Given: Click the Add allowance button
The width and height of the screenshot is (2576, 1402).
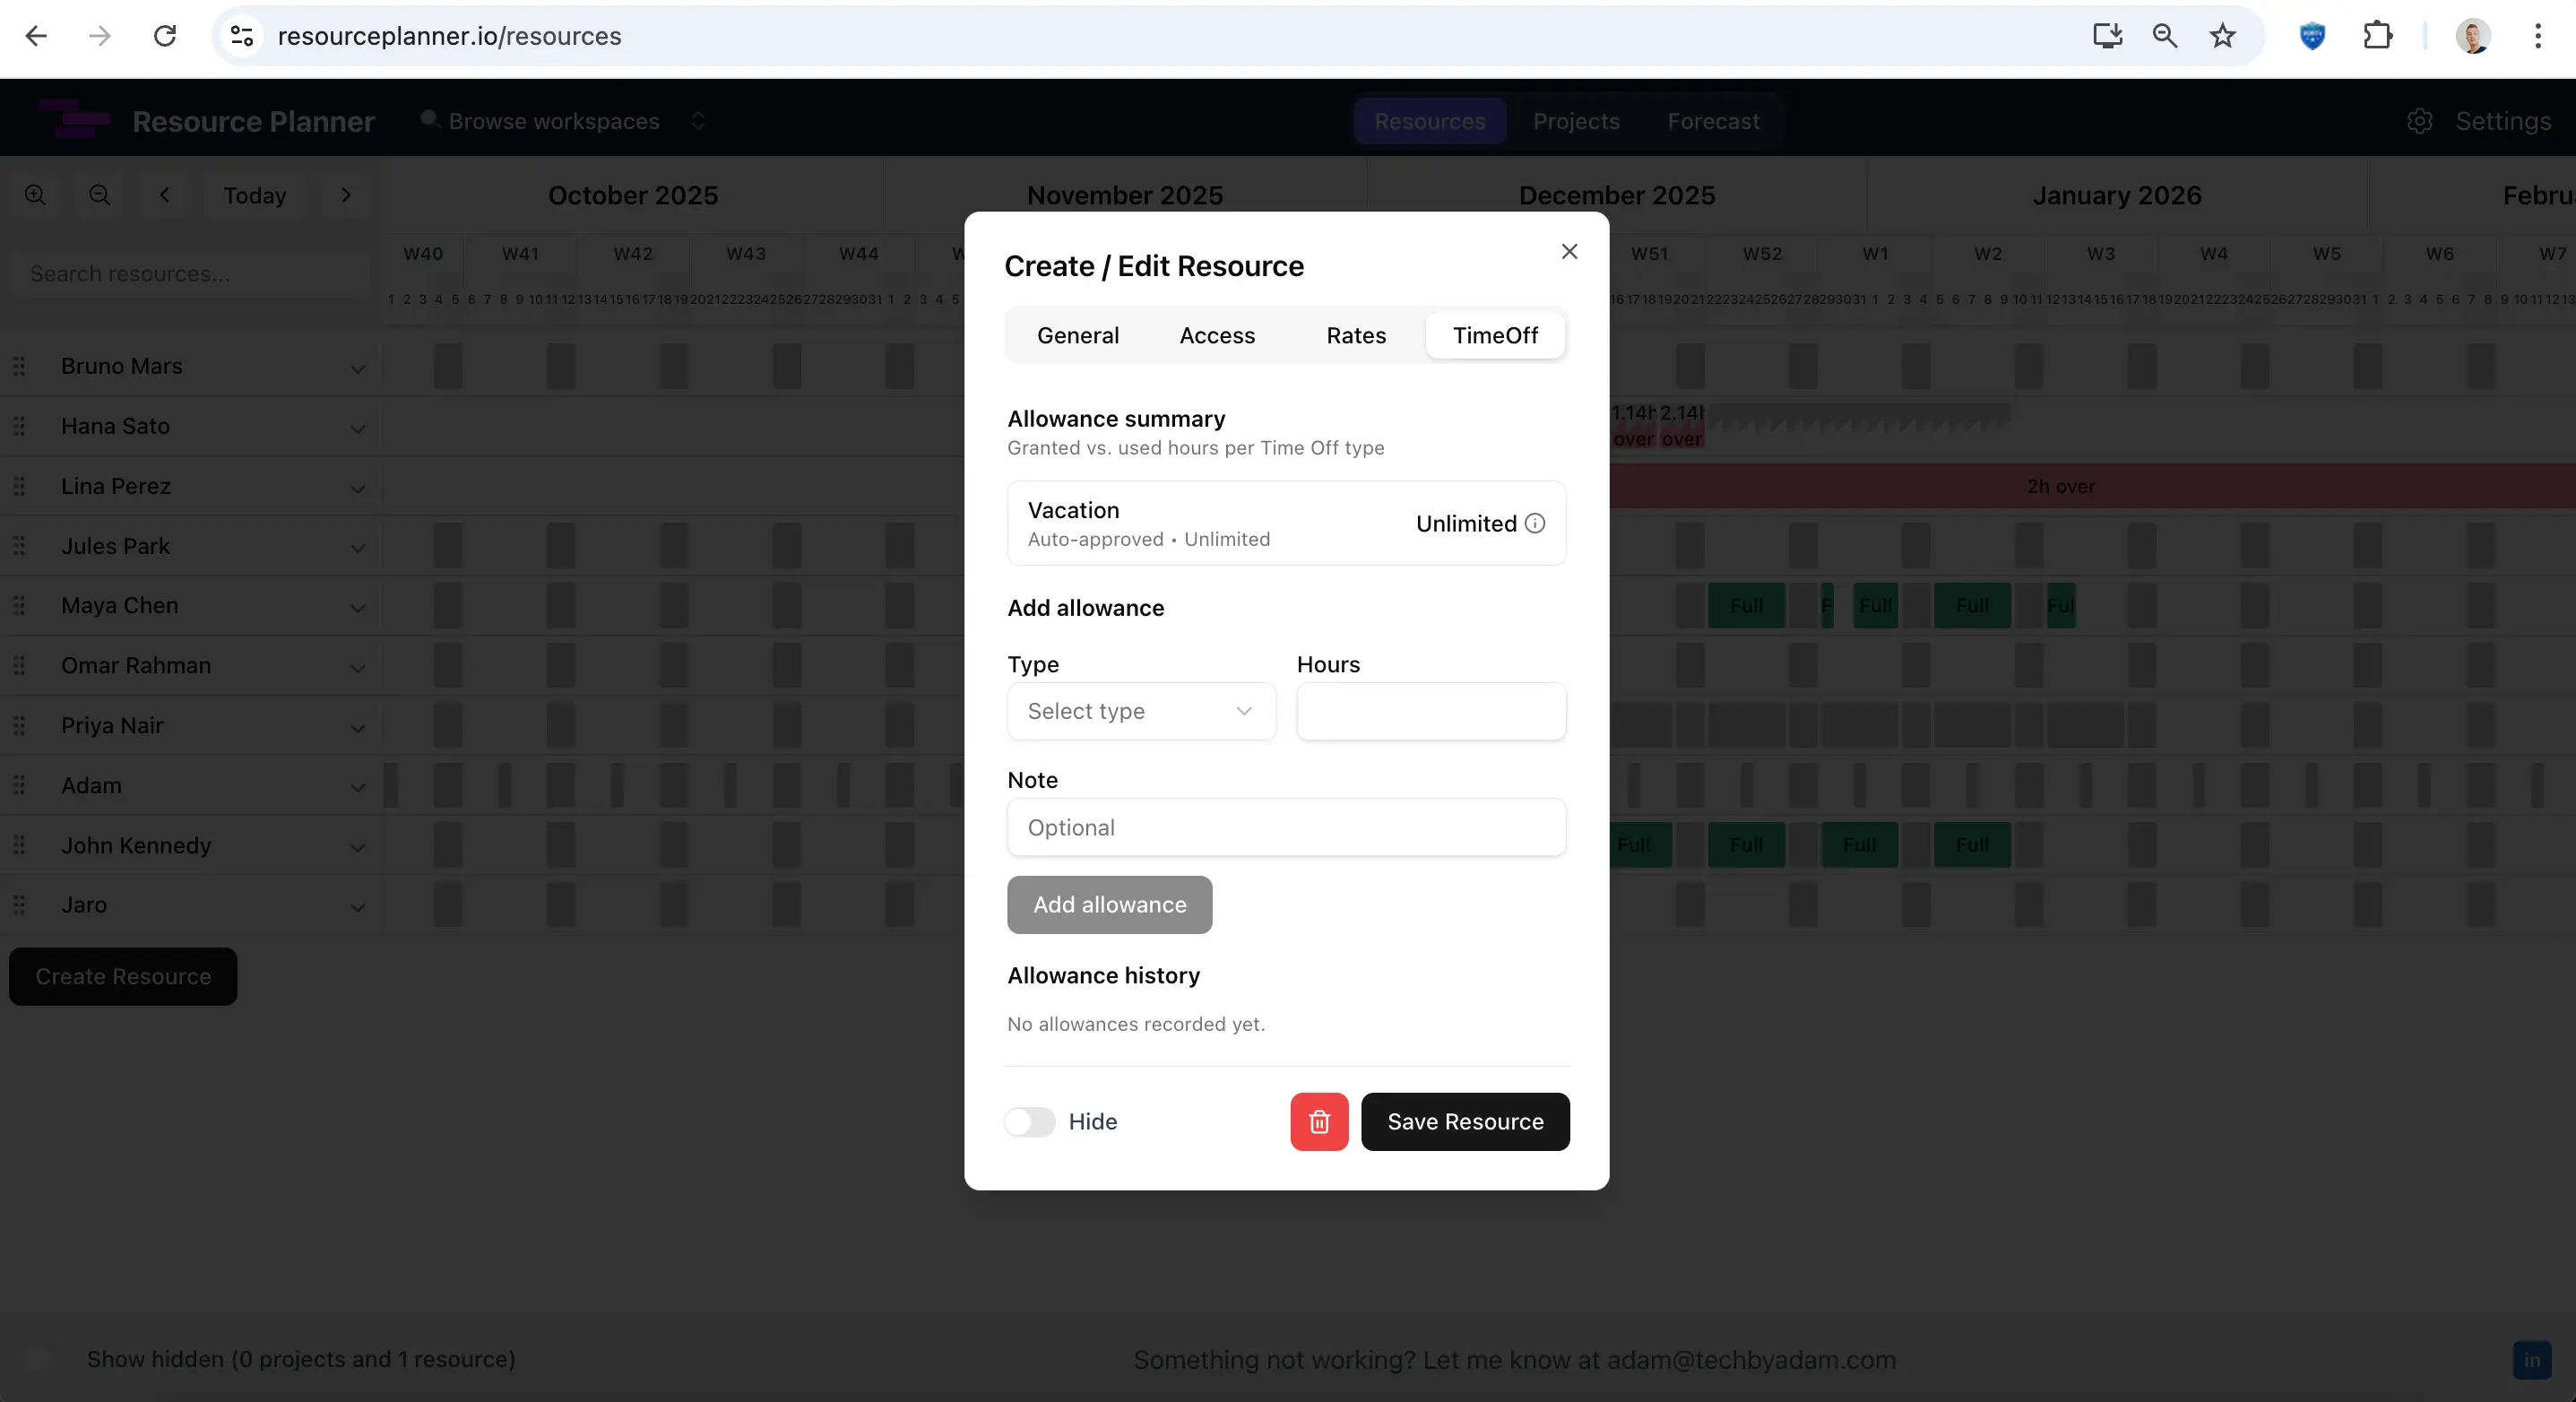Looking at the screenshot, I should (1109, 904).
